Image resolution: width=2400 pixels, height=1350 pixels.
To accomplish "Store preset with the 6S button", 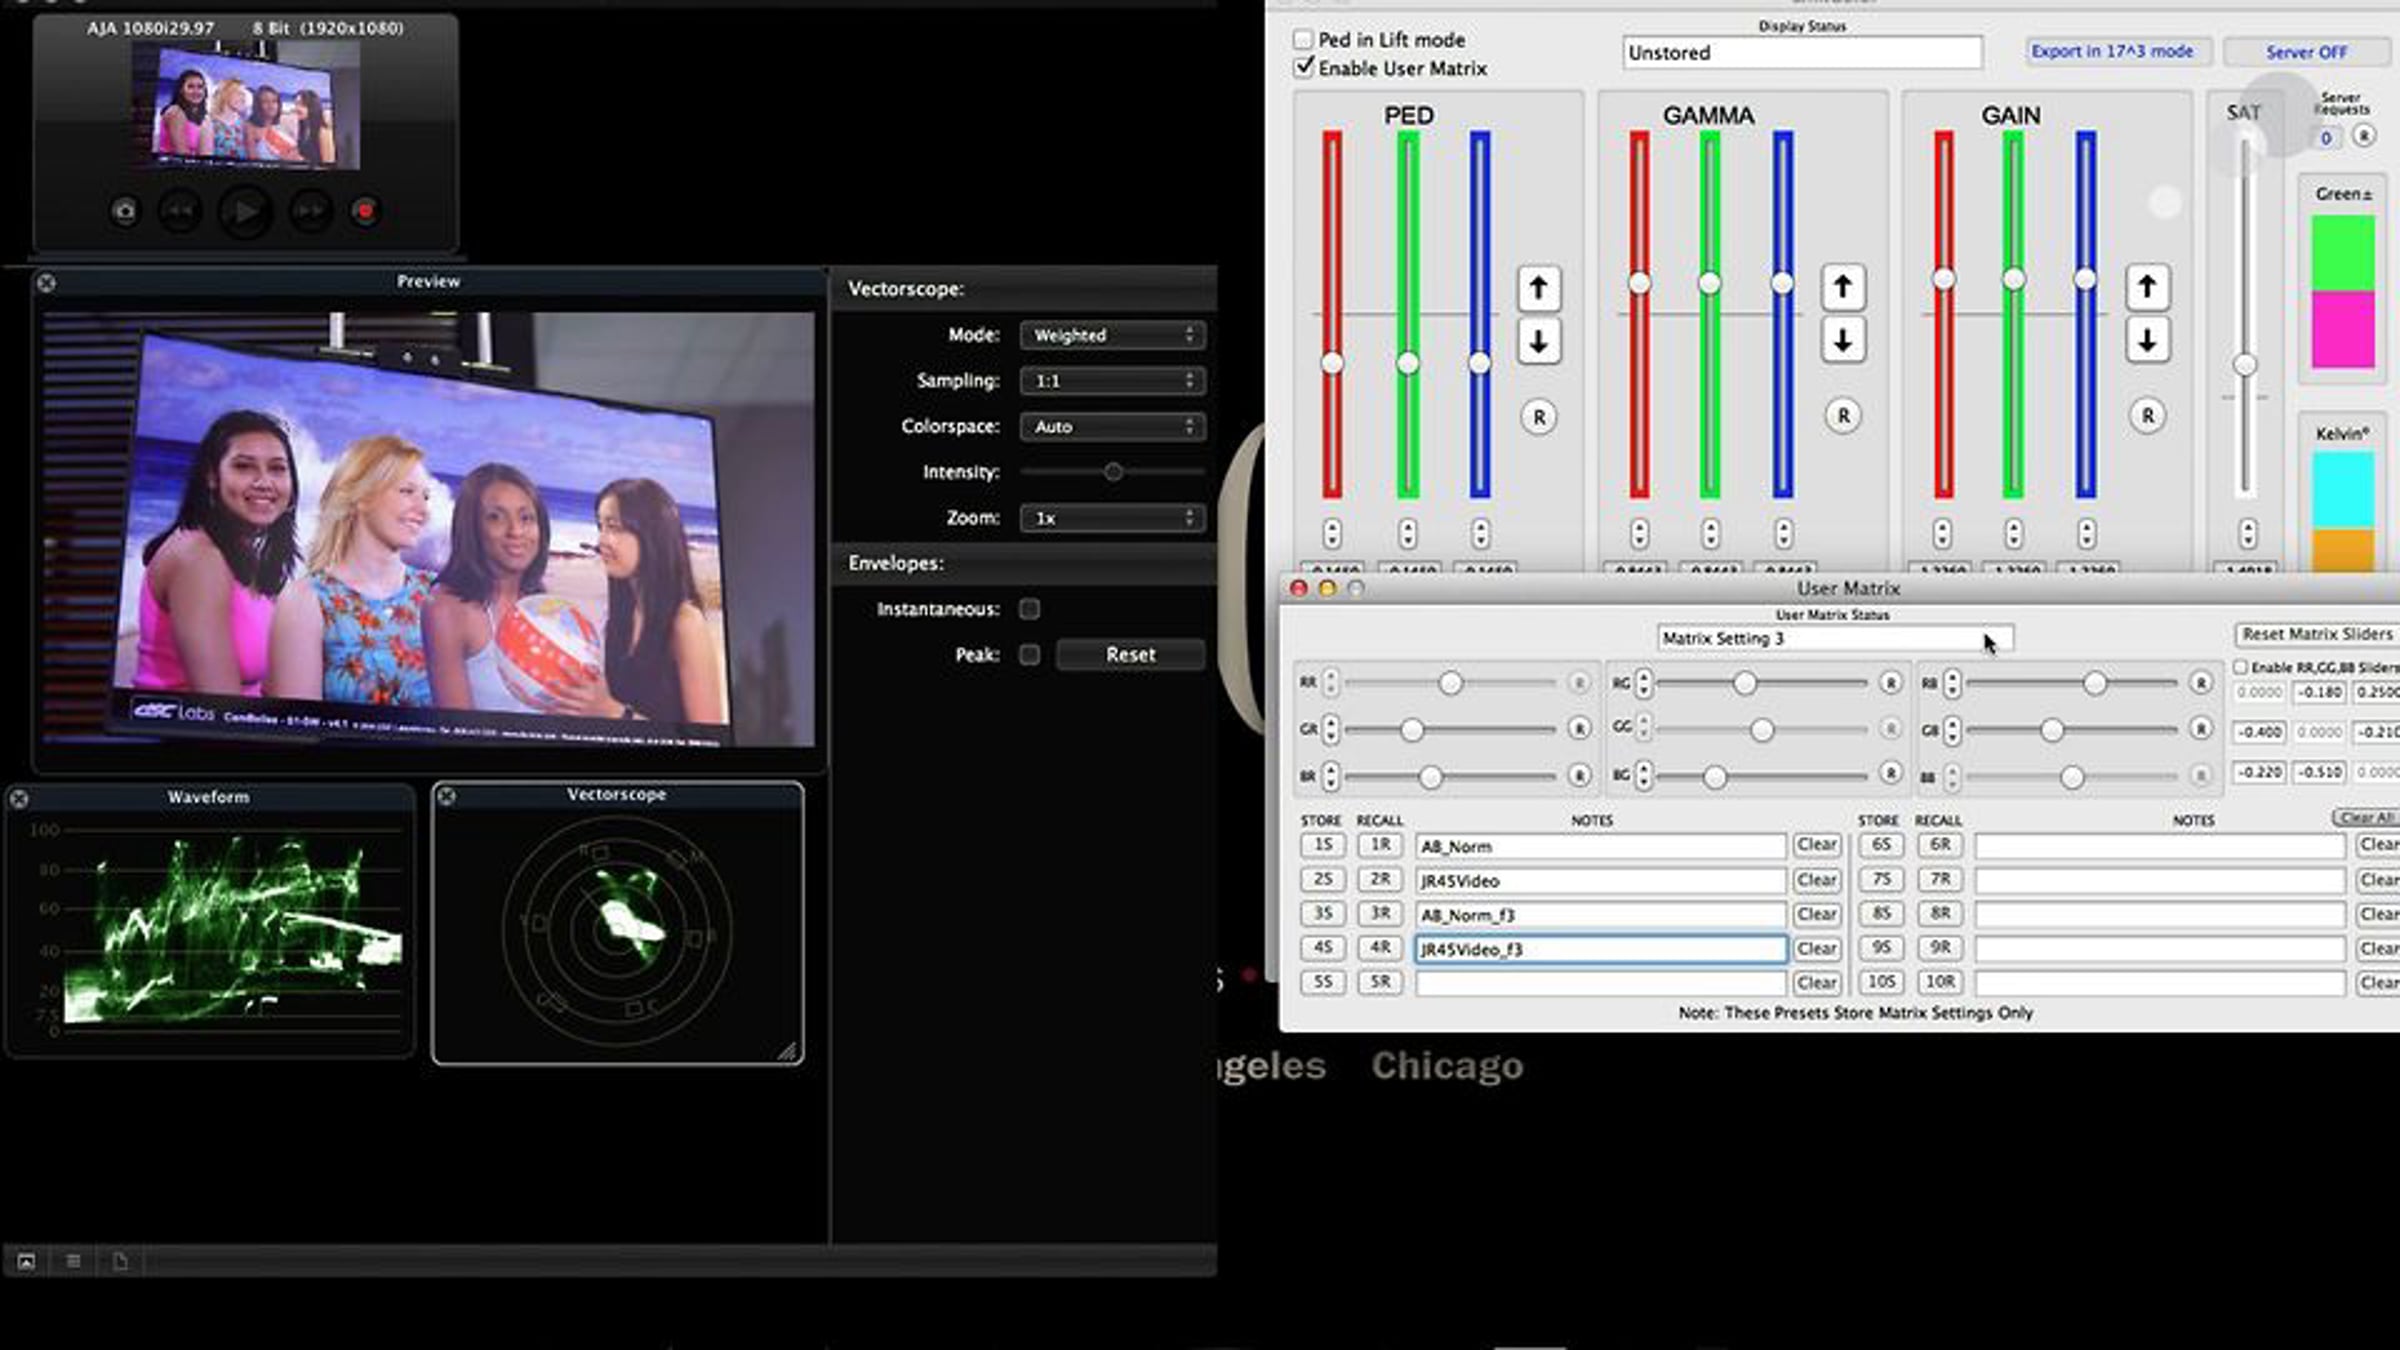I will click(1881, 845).
